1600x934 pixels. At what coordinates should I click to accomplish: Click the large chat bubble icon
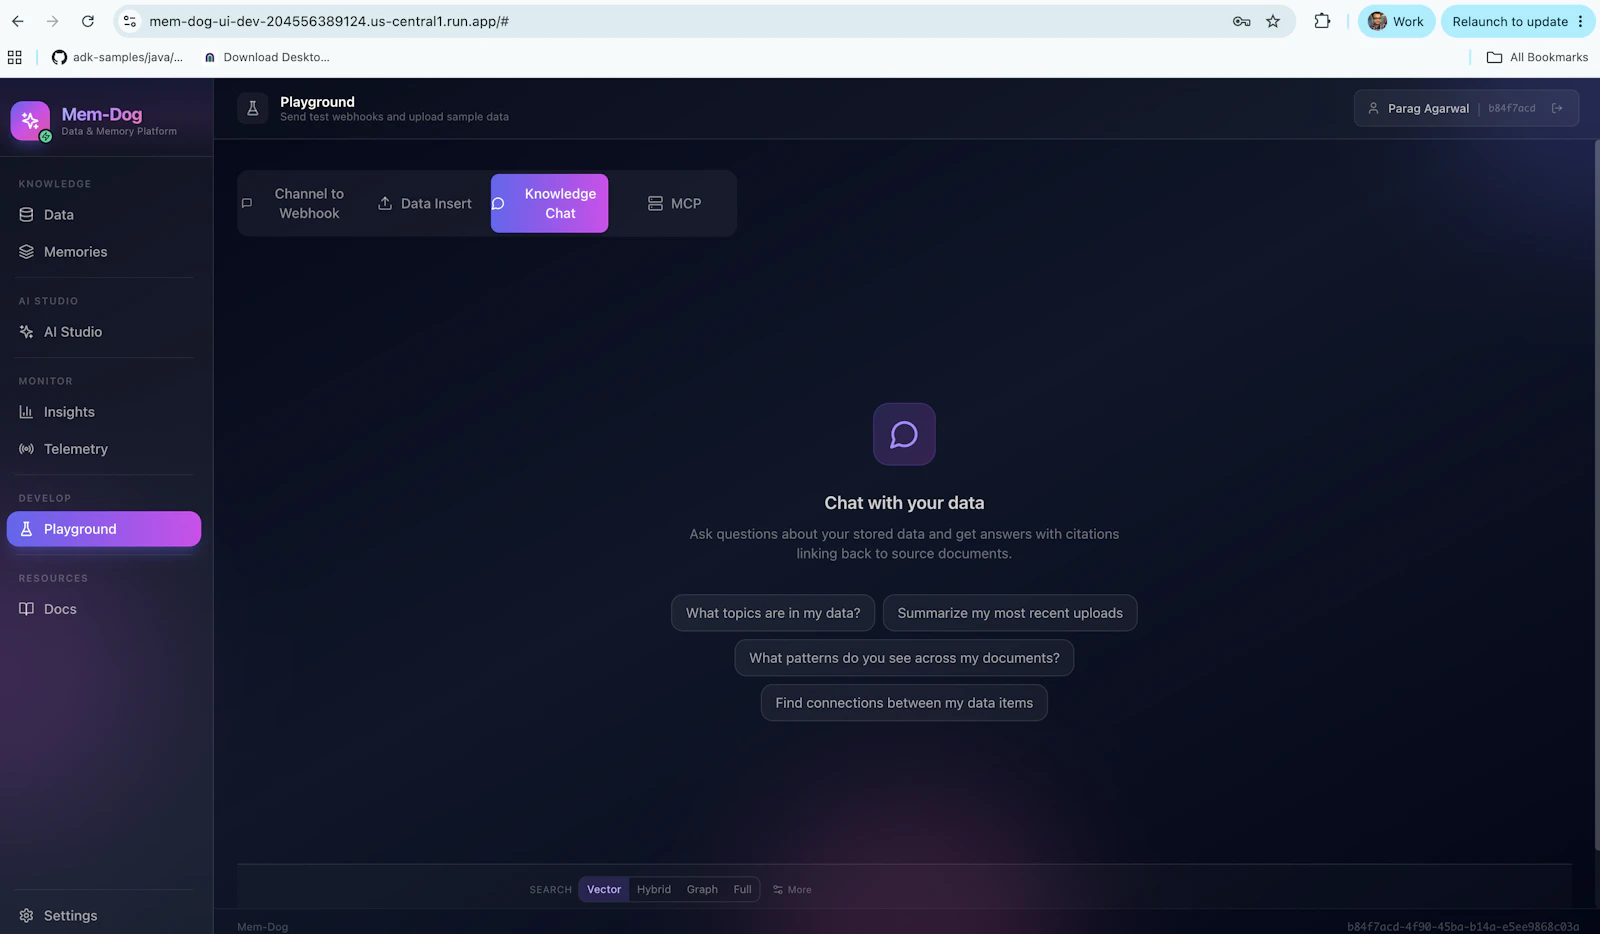(904, 434)
